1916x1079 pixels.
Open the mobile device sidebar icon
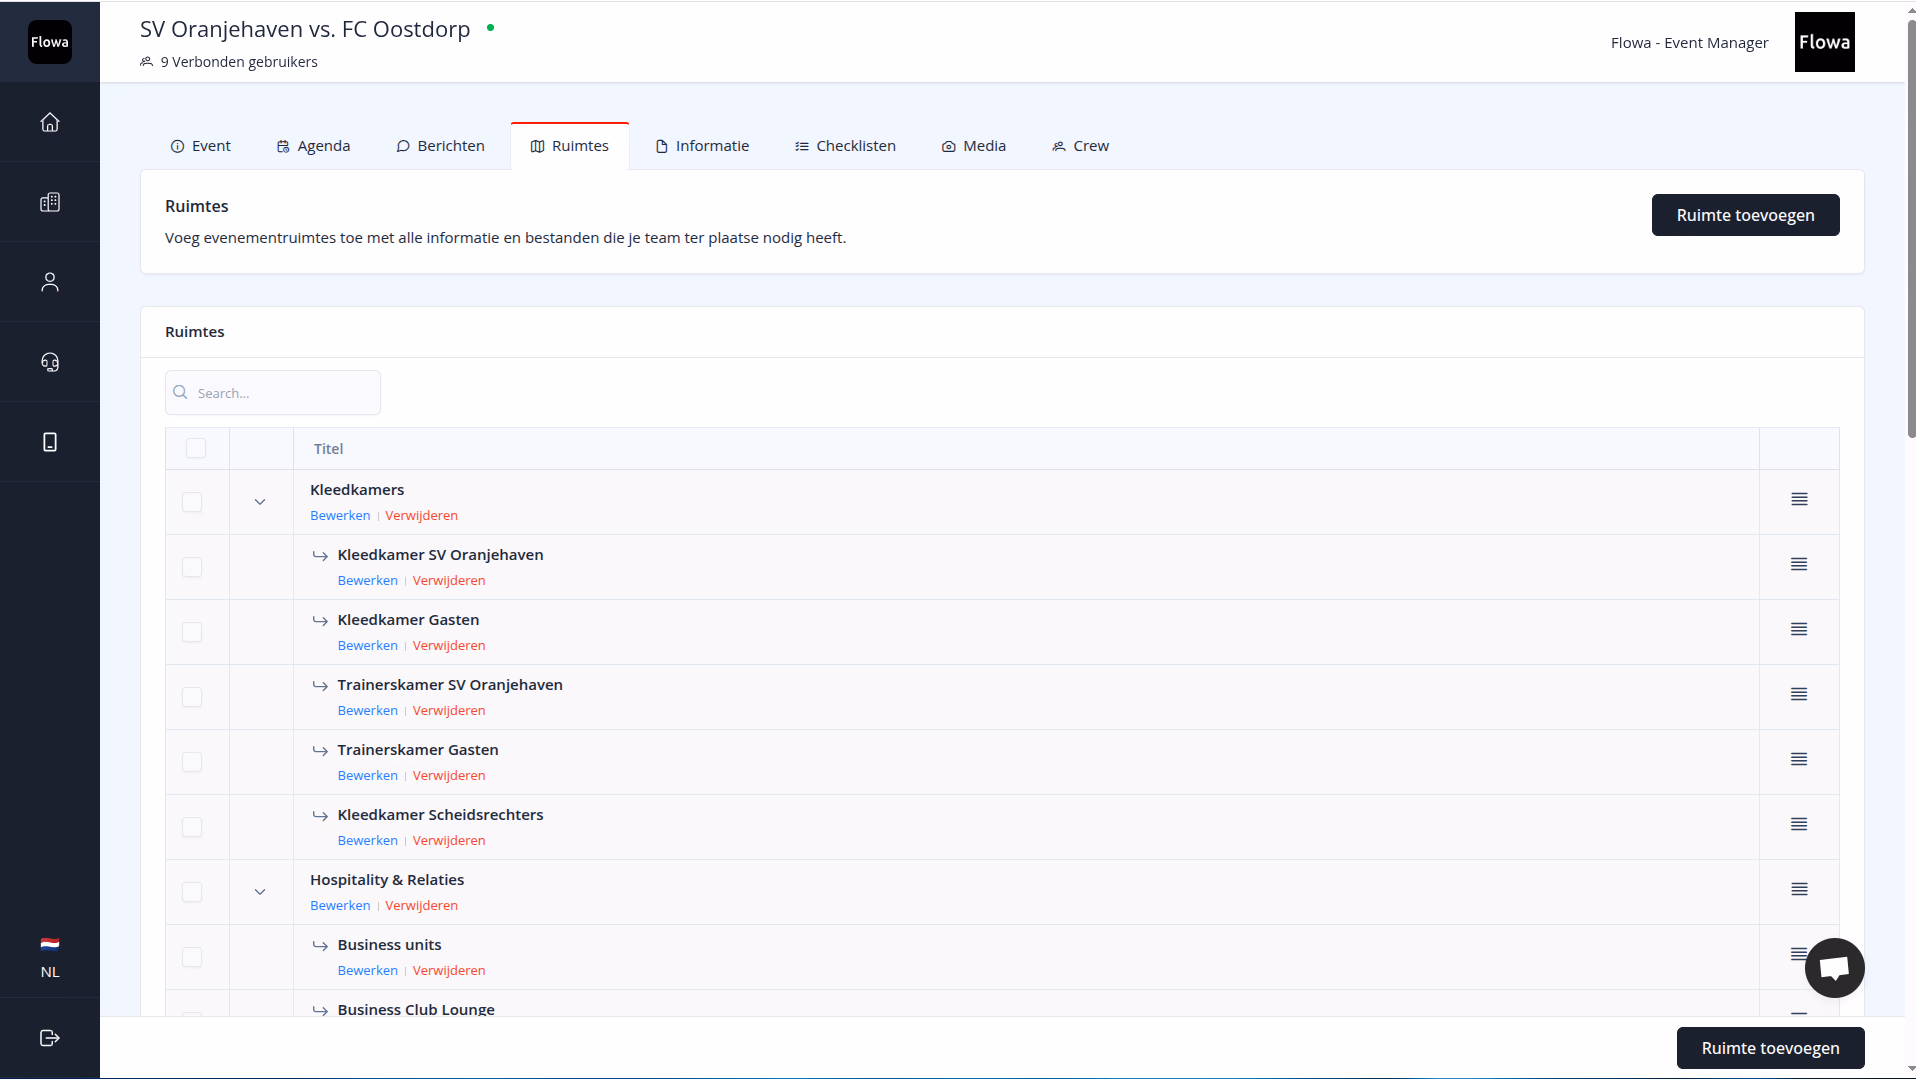pos(50,442)
